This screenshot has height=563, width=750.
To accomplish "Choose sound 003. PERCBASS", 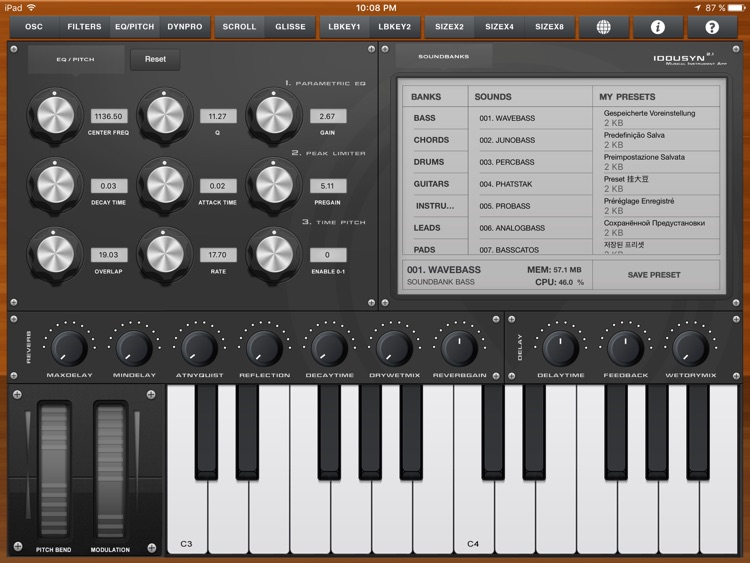I will (530, 162).
